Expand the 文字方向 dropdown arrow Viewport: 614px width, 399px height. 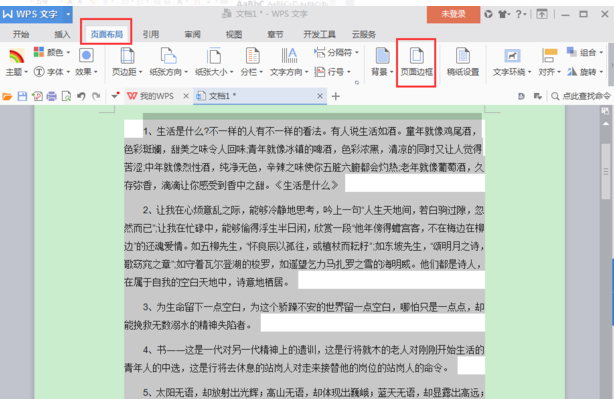click(307, 72)
